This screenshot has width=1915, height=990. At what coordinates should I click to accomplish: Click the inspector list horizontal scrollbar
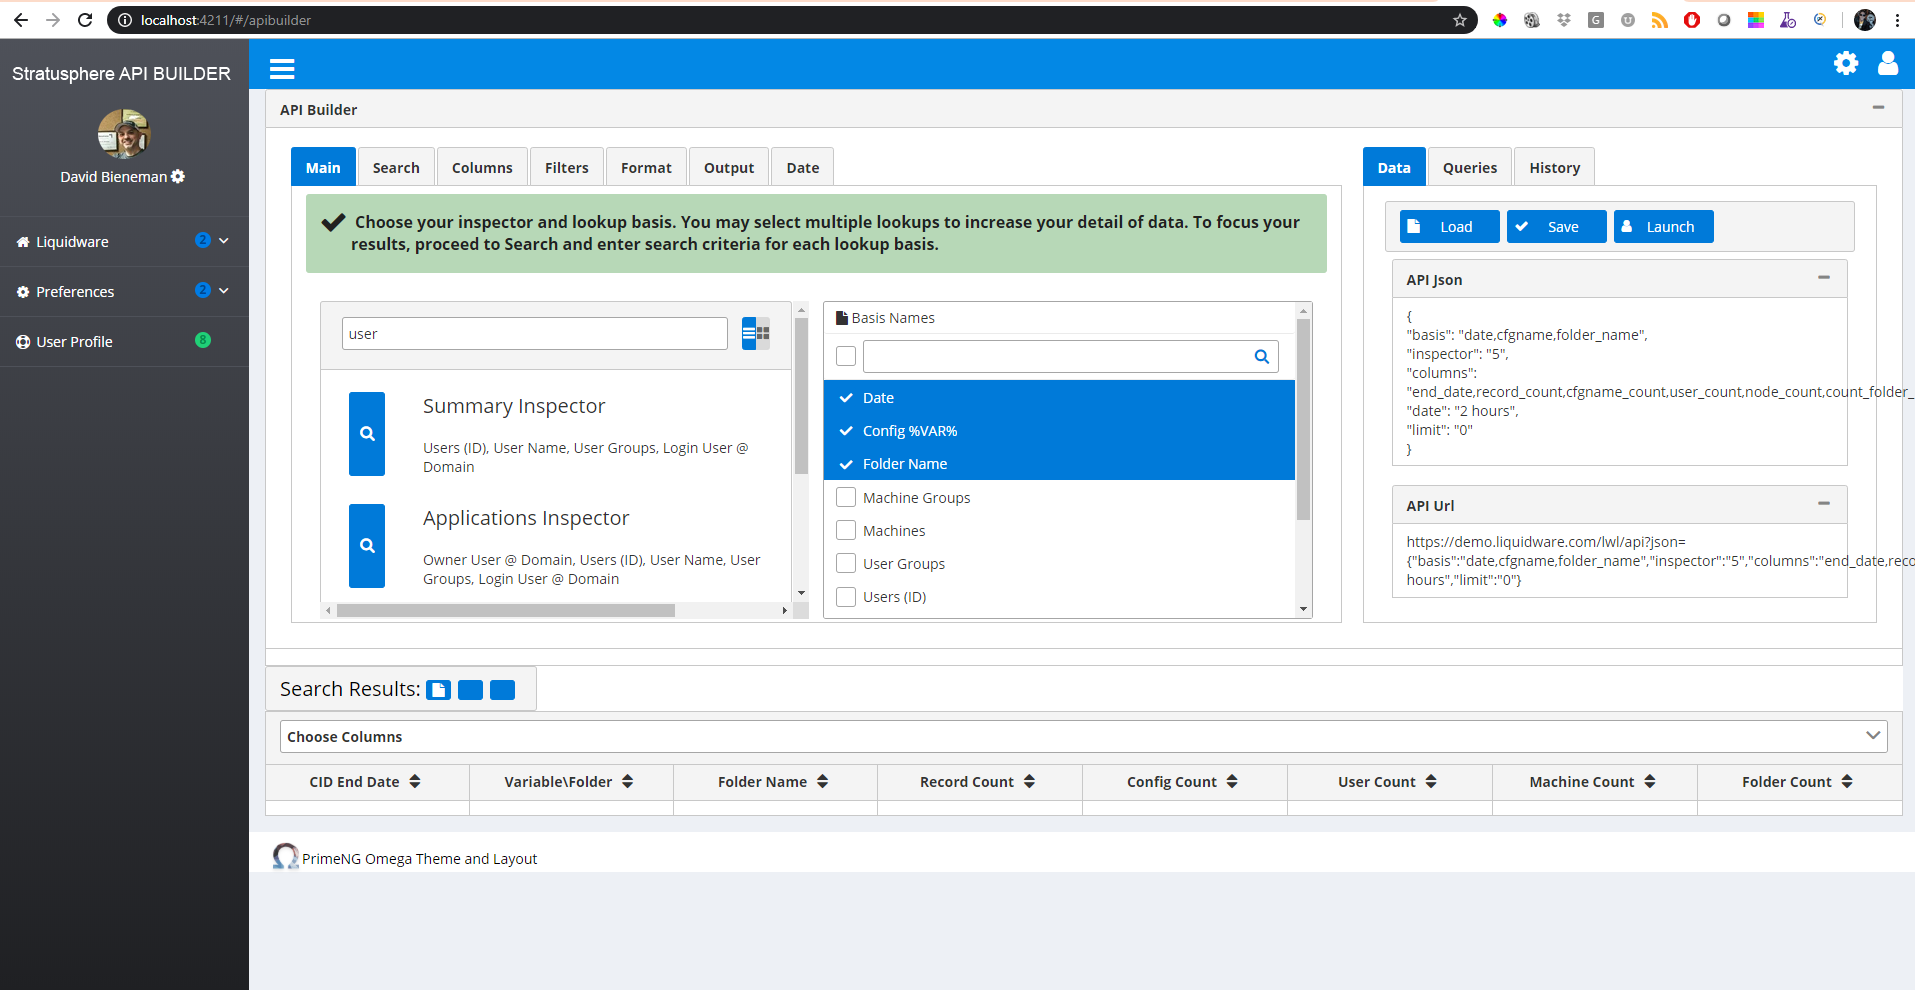click(506, 610)
